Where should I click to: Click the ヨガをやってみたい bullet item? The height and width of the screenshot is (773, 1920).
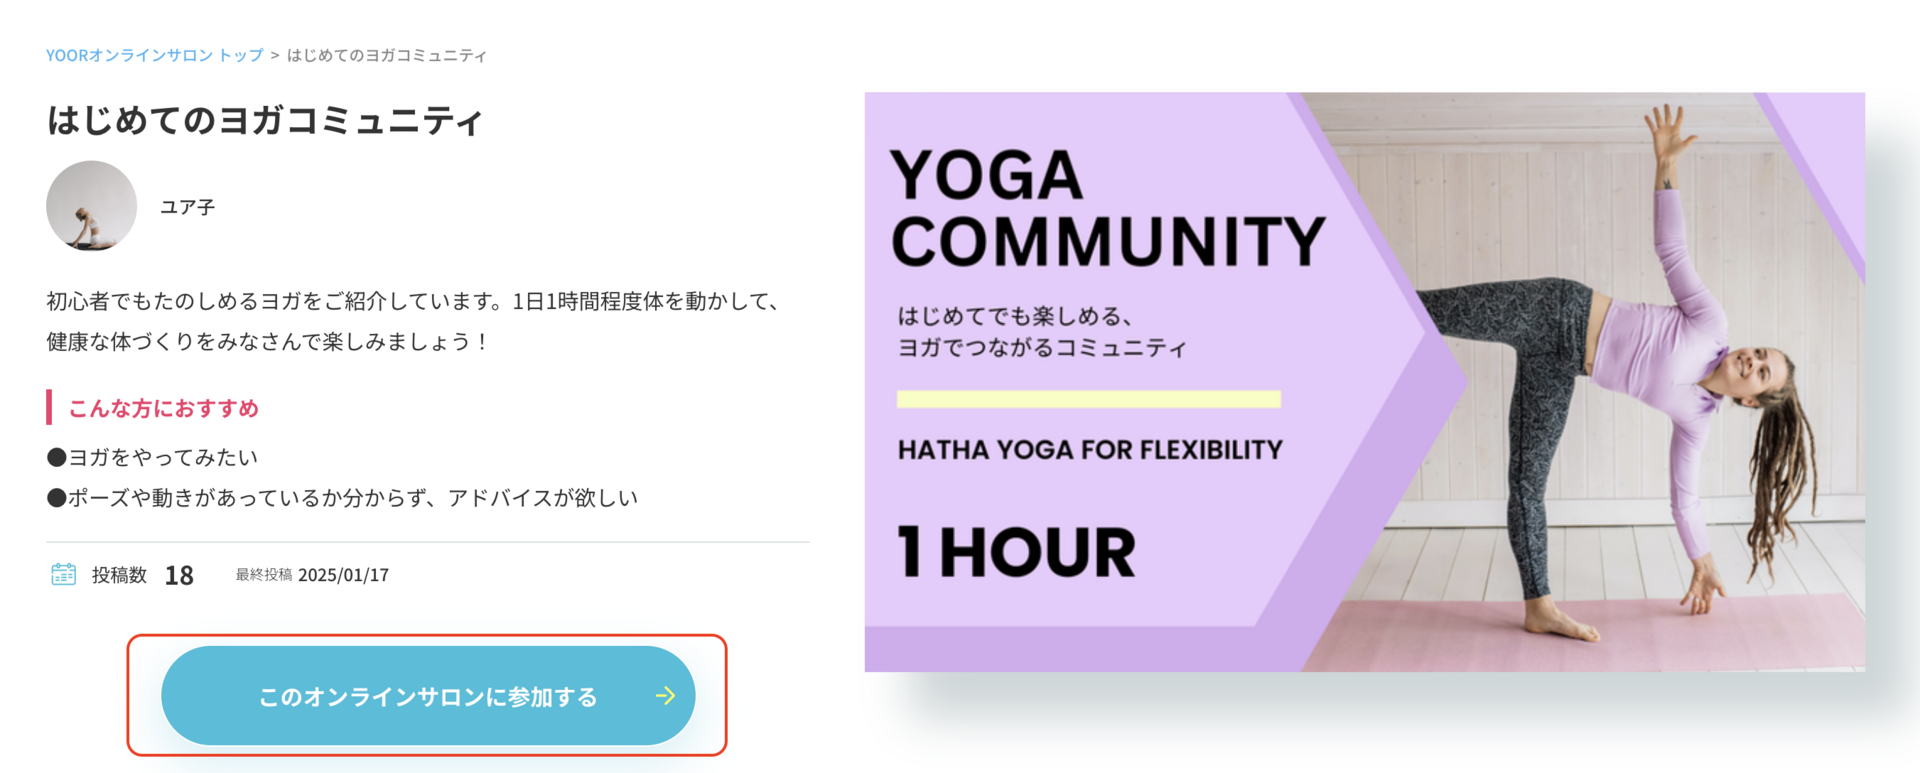tap(152, 457)
